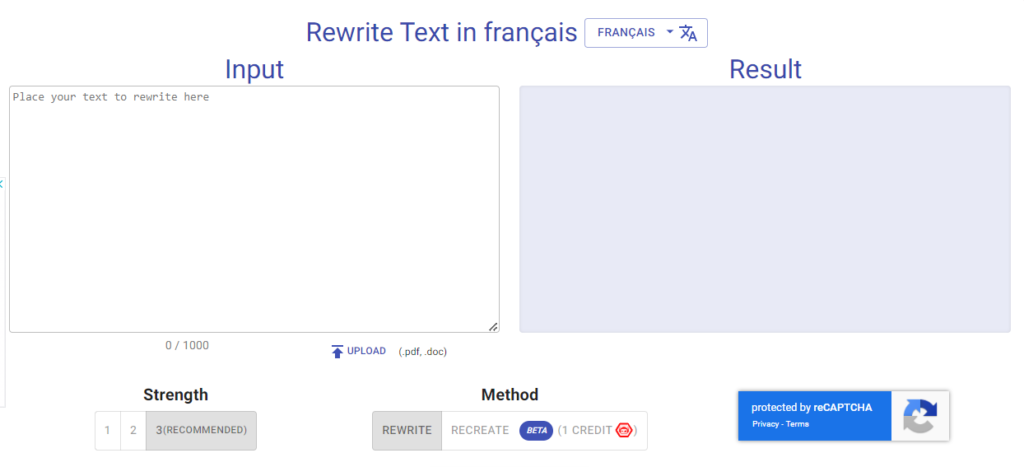Click the BETA badge

(x=536, y=430)
